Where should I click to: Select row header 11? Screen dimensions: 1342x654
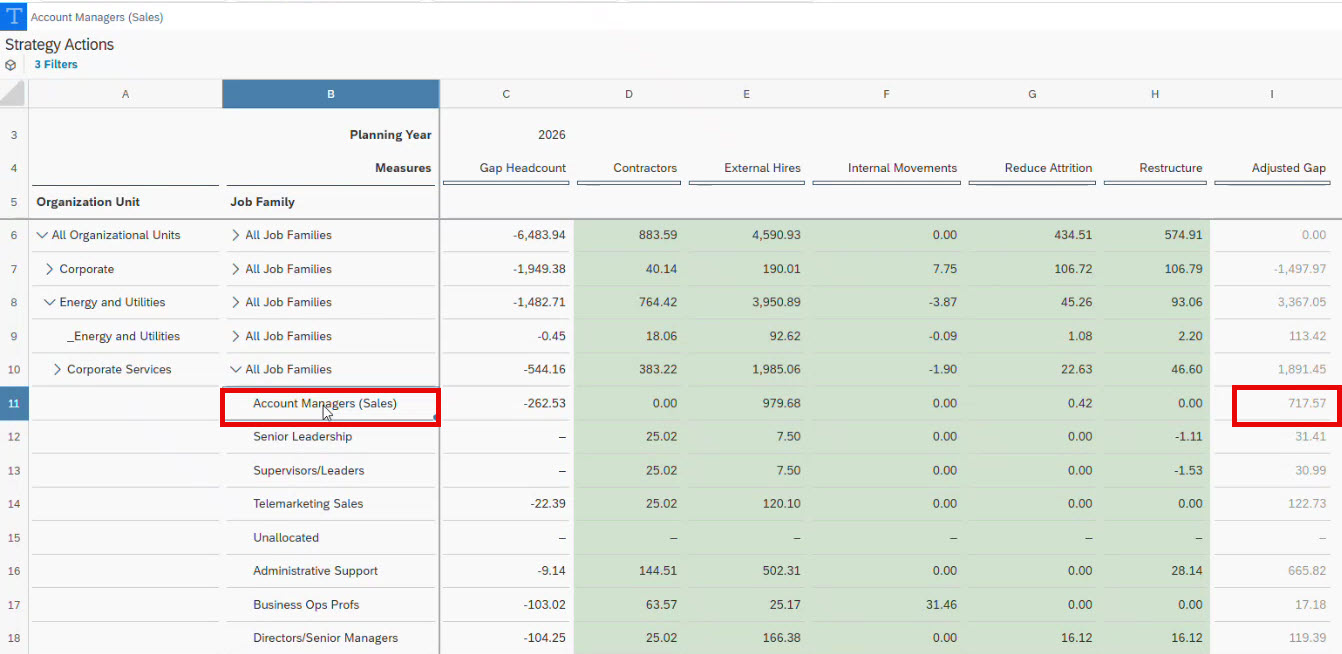click(x=14, y=404)
